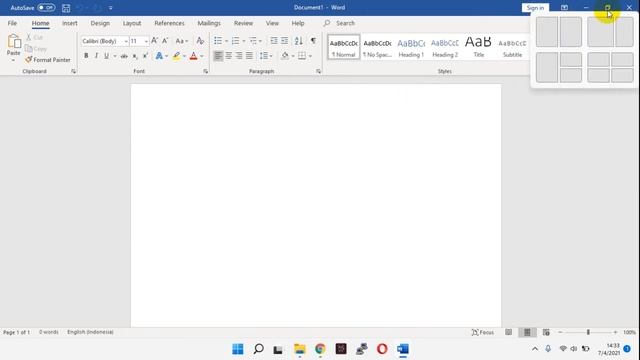Screen dimensions: 640x360
Task: Click the text highlight color marker
Action: coord(176,56)
